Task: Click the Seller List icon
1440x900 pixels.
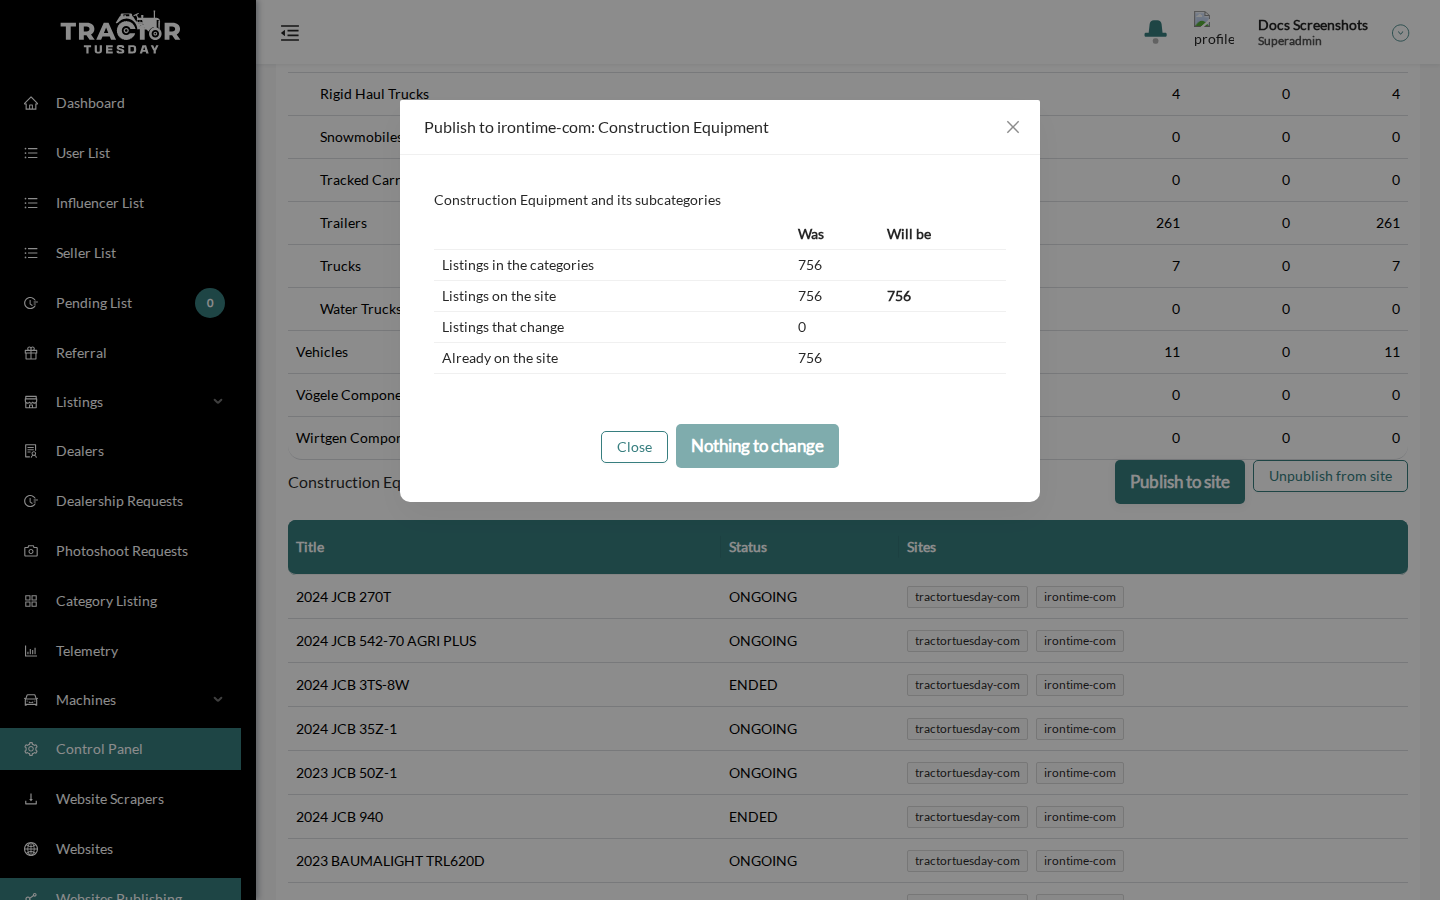Action: point(31,253)
